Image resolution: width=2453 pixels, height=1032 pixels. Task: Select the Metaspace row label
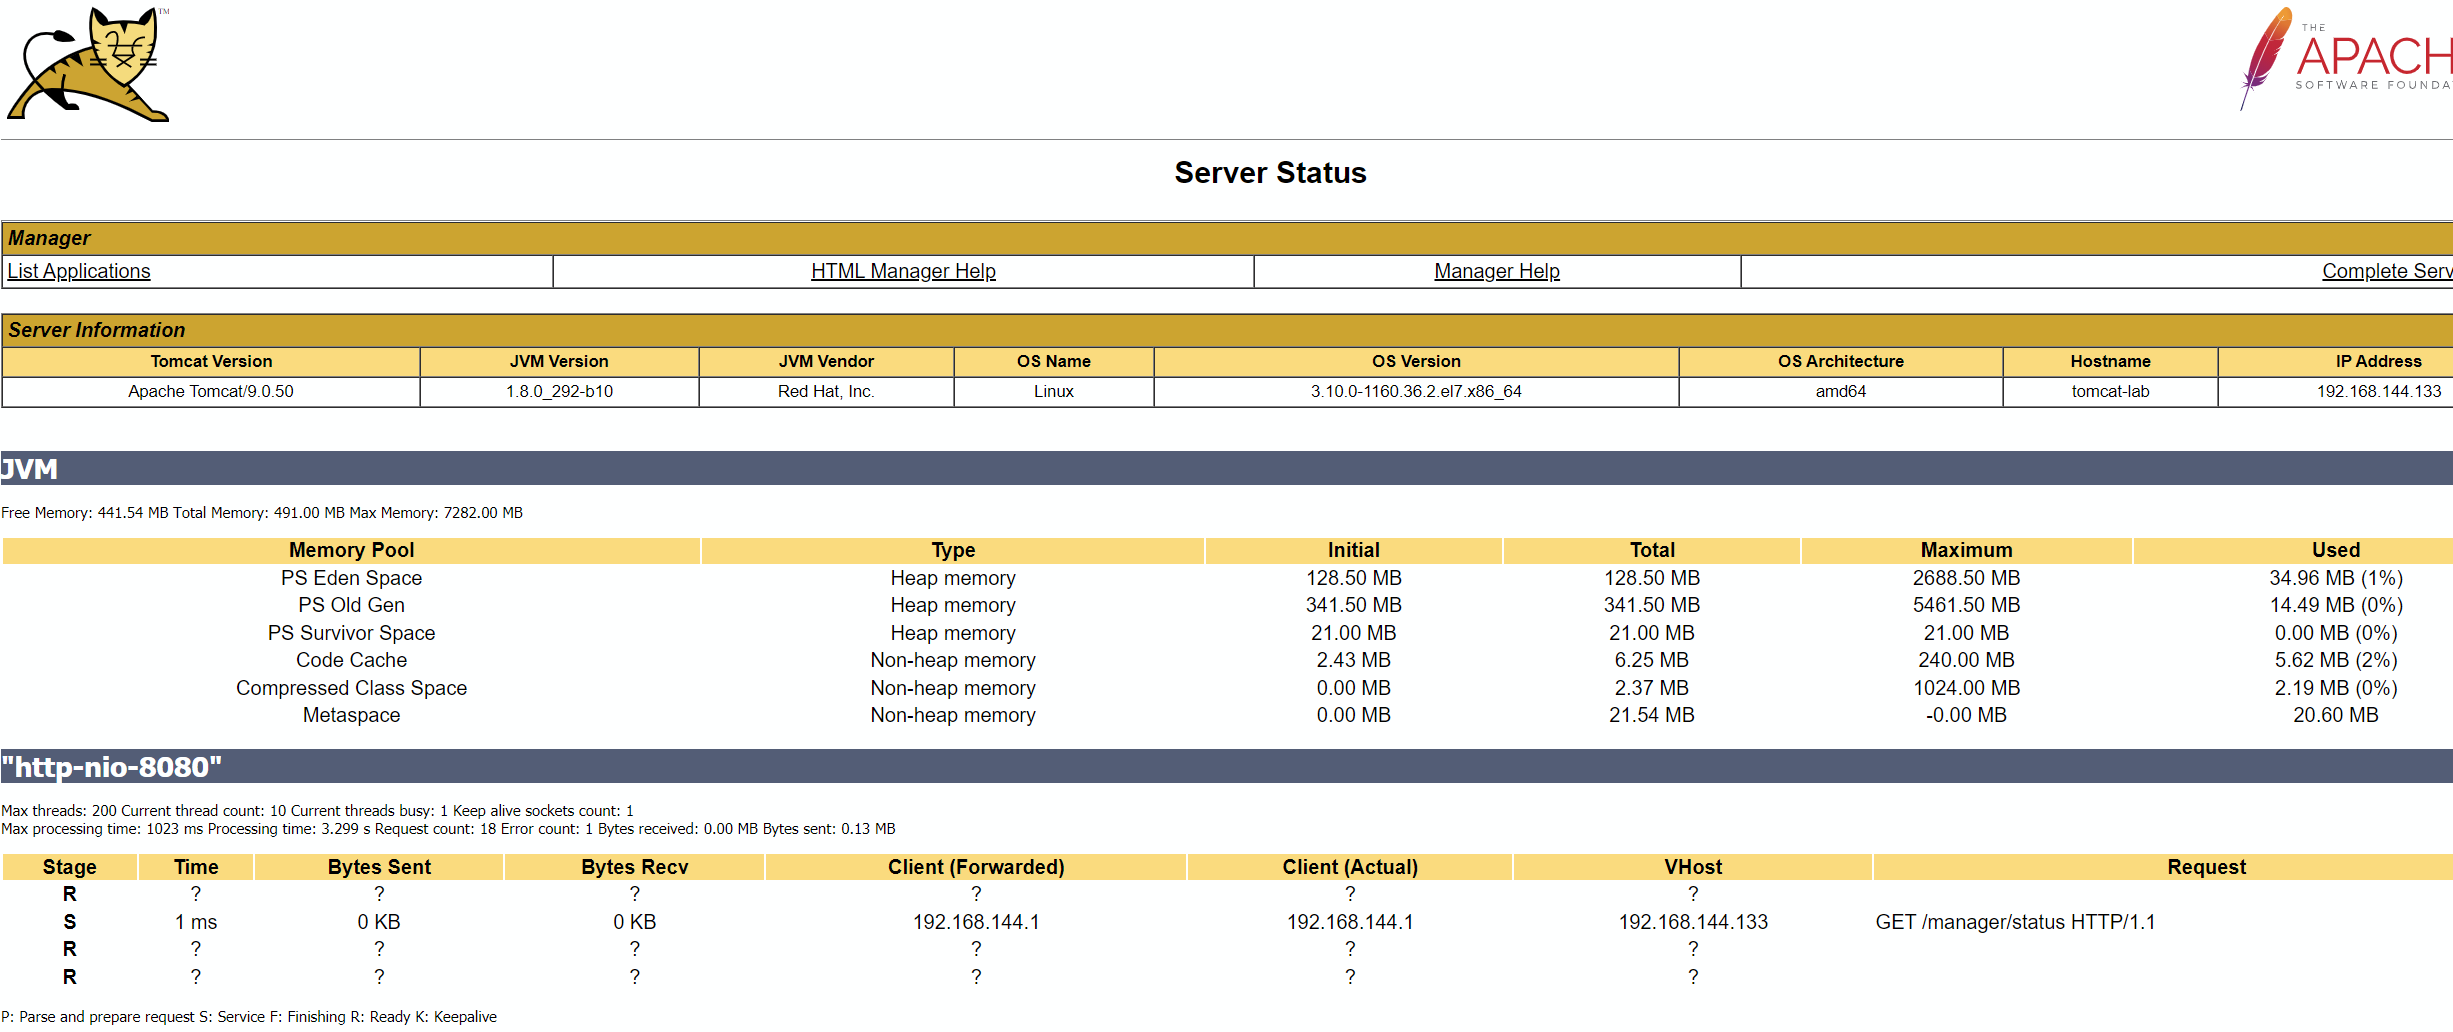tap(351, 715)
